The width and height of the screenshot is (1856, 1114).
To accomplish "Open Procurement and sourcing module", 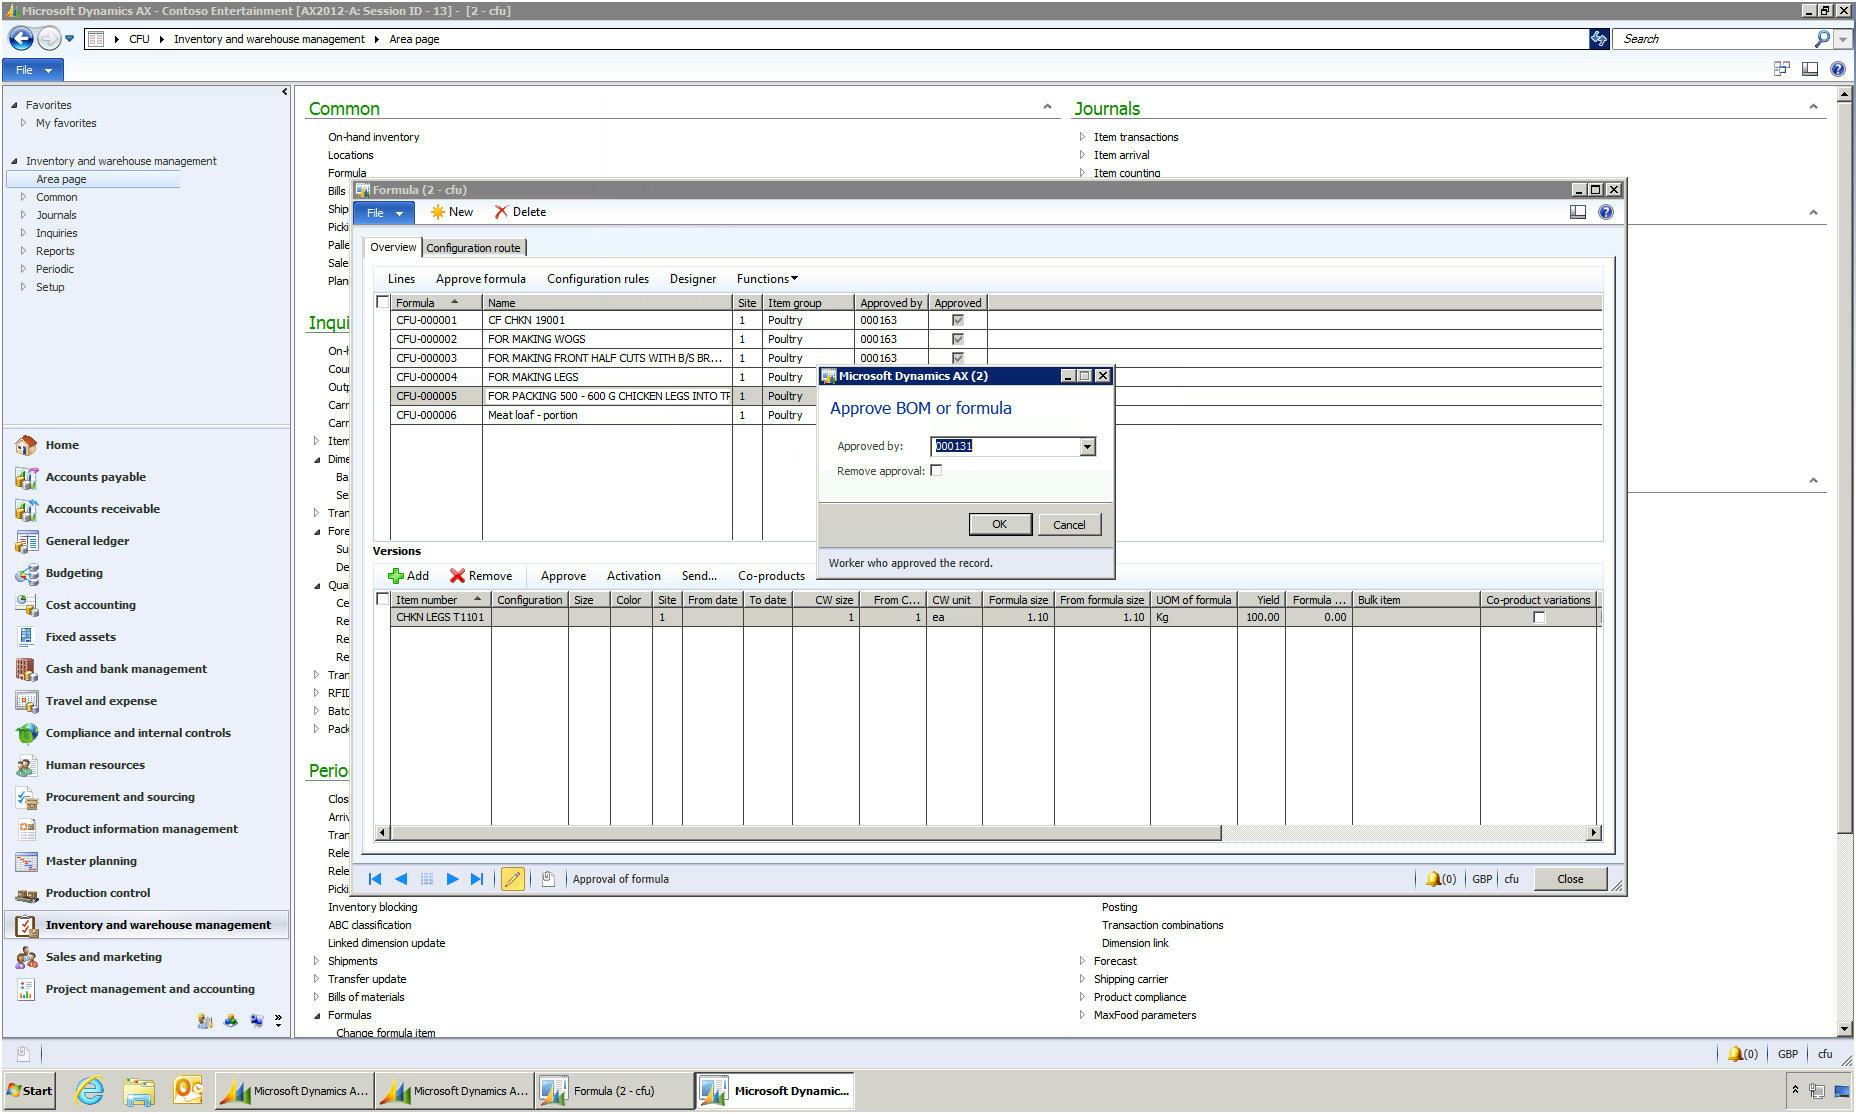I will click(x=120, y=797).
